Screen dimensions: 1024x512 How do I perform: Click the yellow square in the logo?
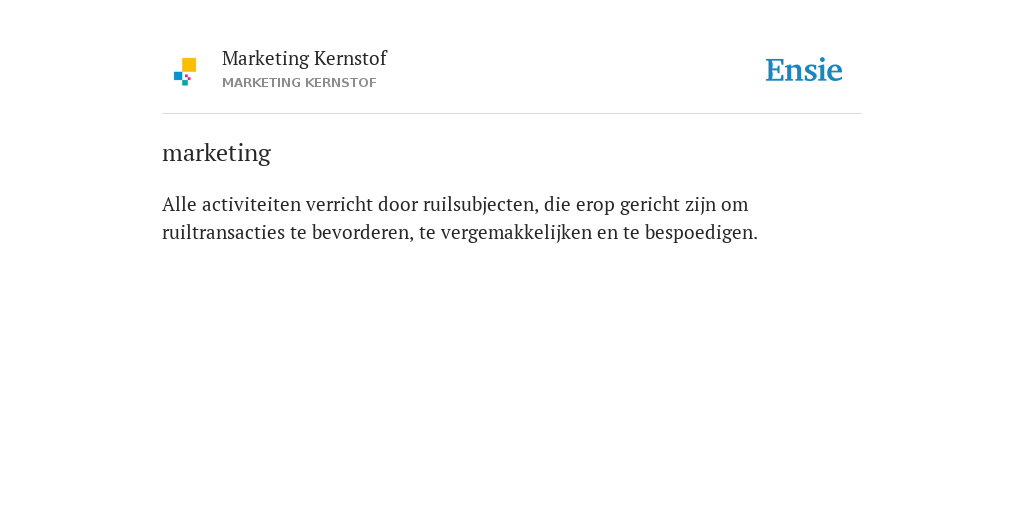189,65
